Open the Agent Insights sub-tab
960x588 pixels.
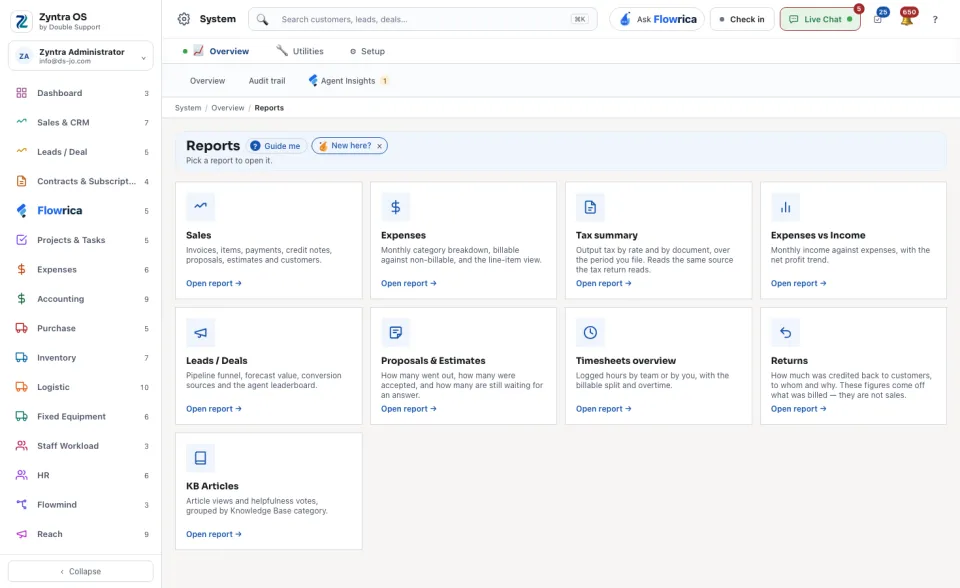click(x=348, y=81)
